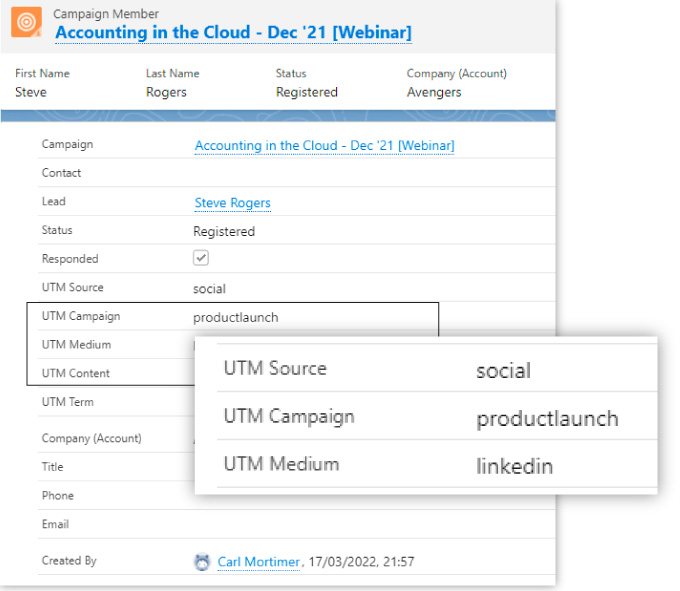Click the empty Contact field row
The height and width of the screenshot is (591, 680).
pos(300,173)
